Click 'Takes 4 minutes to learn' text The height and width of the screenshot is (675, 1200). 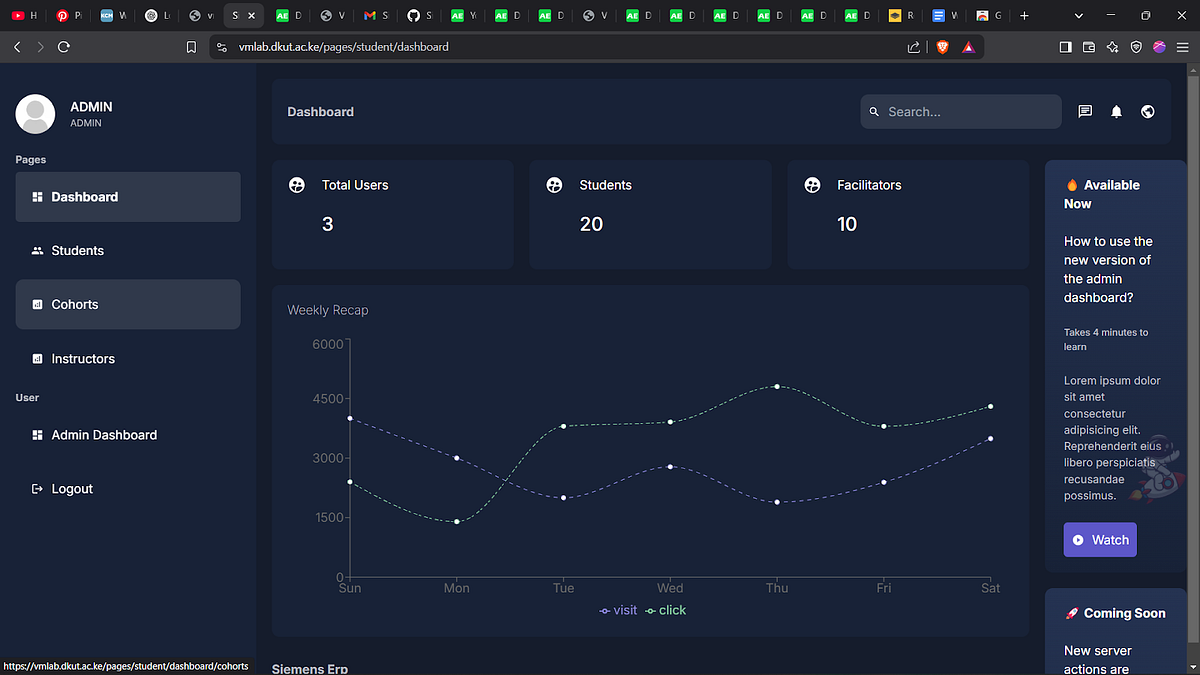1106,339
